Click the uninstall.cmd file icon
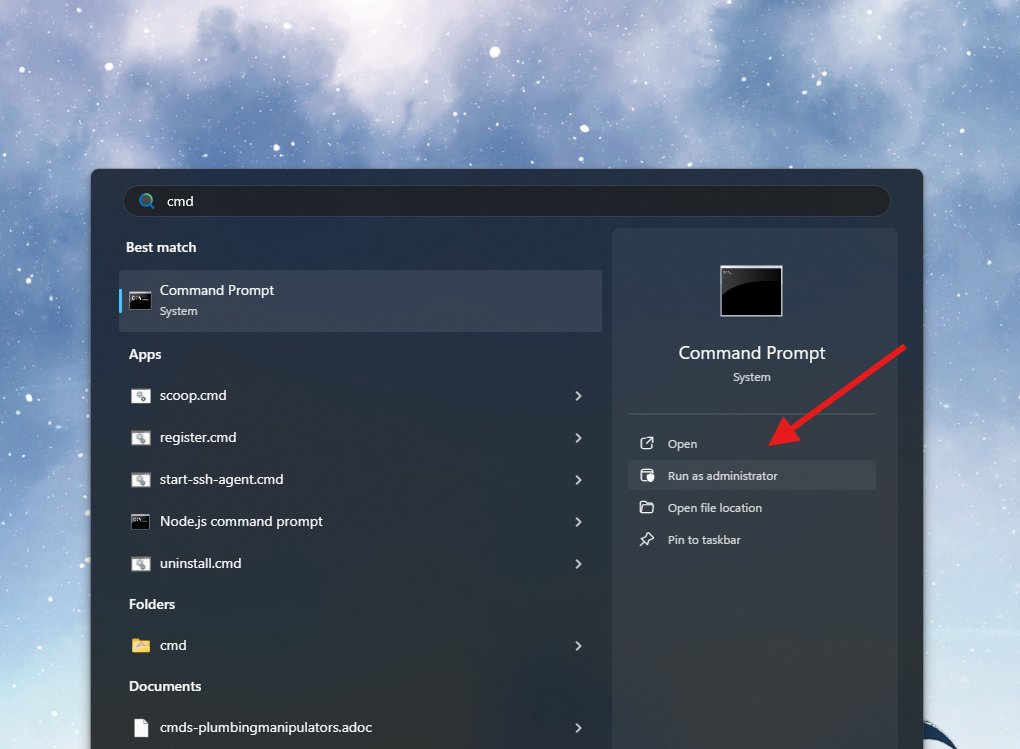The image size is (1020, 749). [x=141, y=564]
